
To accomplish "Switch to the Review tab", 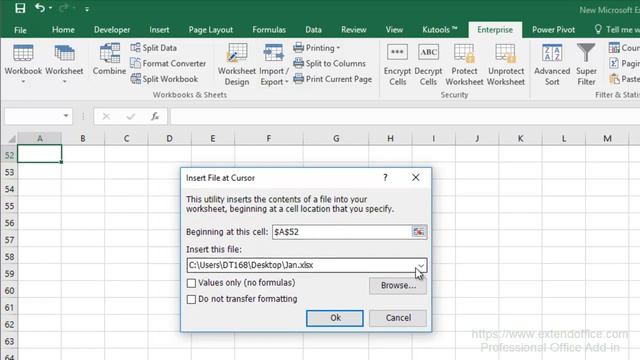I will coord(353,30).
